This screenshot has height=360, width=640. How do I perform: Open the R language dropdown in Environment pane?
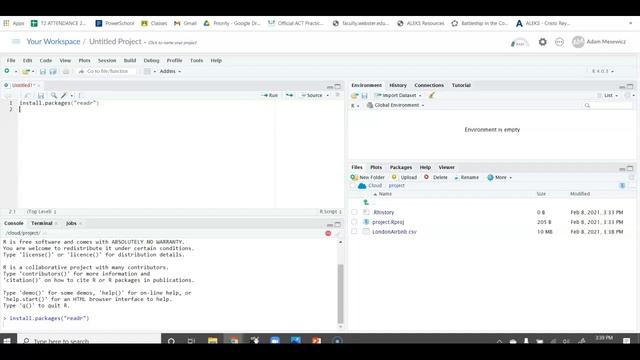coord(355,105)
